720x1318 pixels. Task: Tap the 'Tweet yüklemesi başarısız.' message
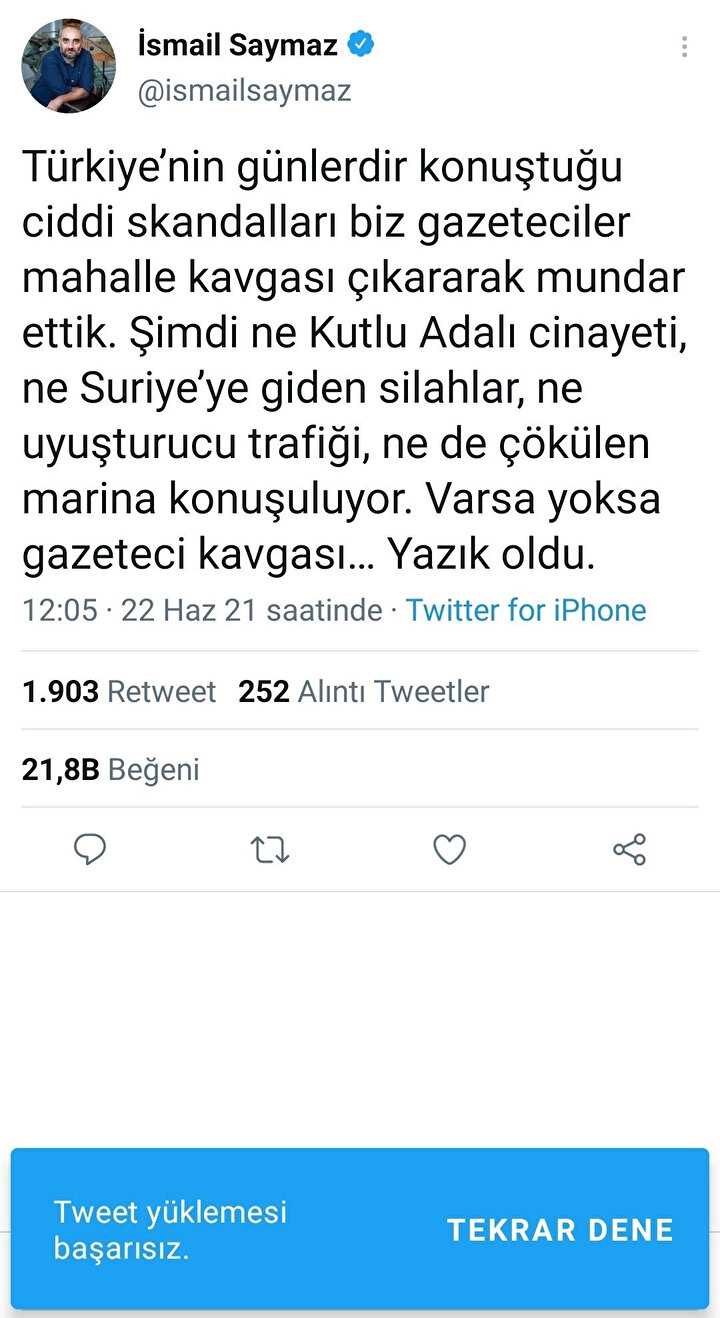click(170, 1229)
